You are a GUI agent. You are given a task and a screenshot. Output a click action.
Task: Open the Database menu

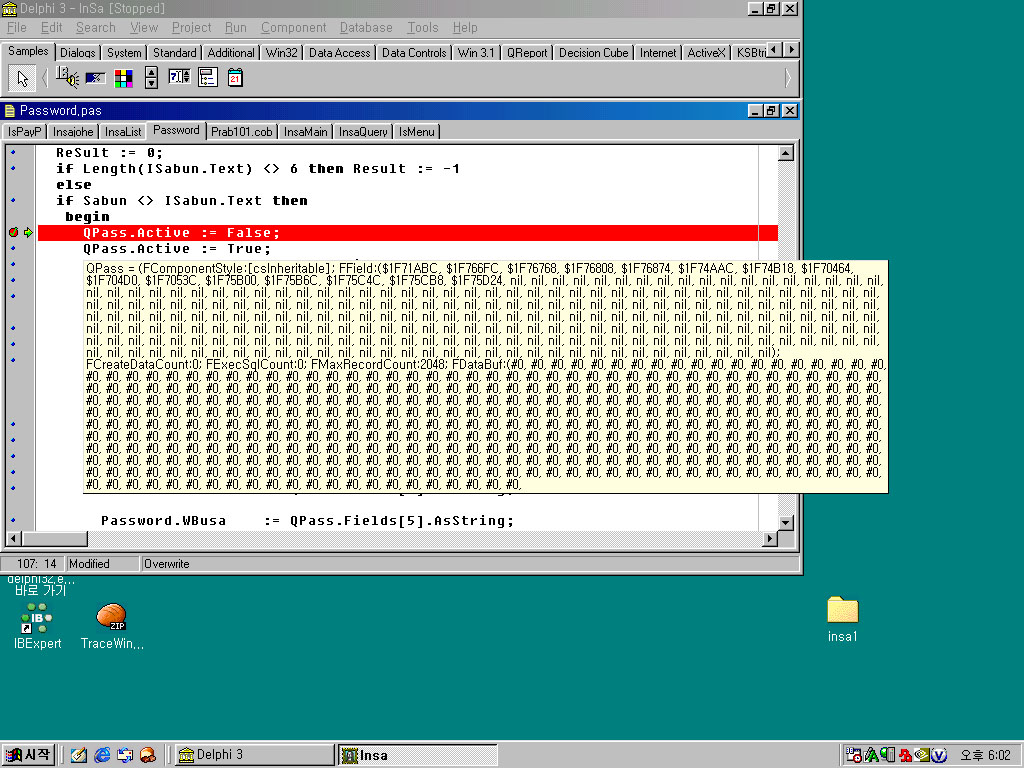[366, 28]
